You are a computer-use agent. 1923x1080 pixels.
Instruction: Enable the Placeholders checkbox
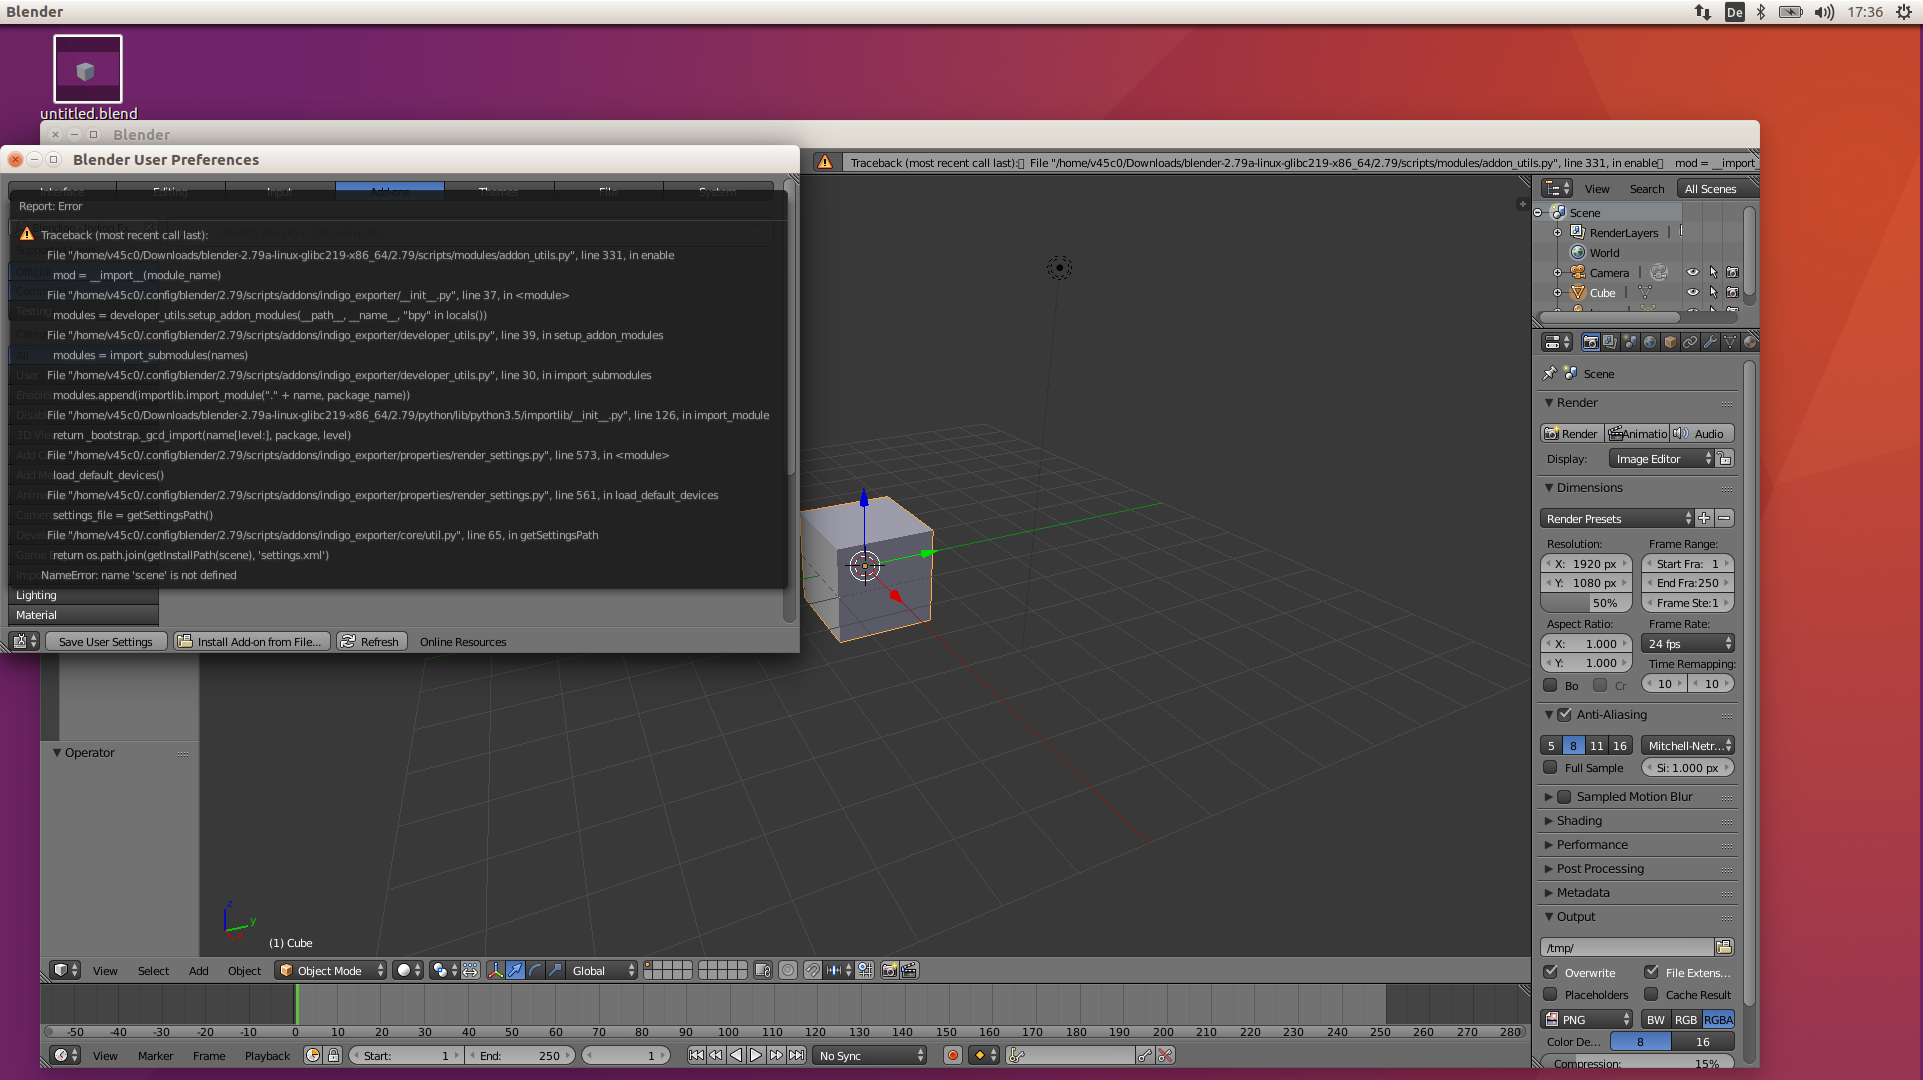1550,994
